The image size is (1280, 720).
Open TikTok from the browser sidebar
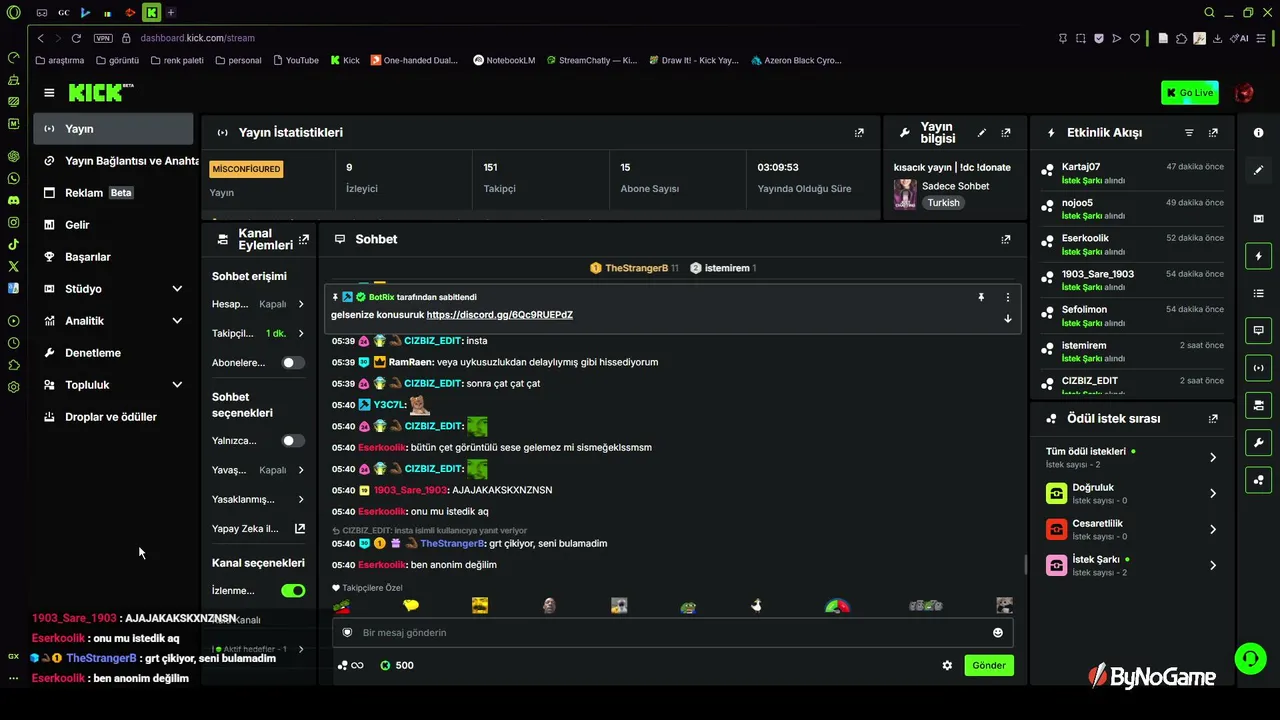pos(13,244)
